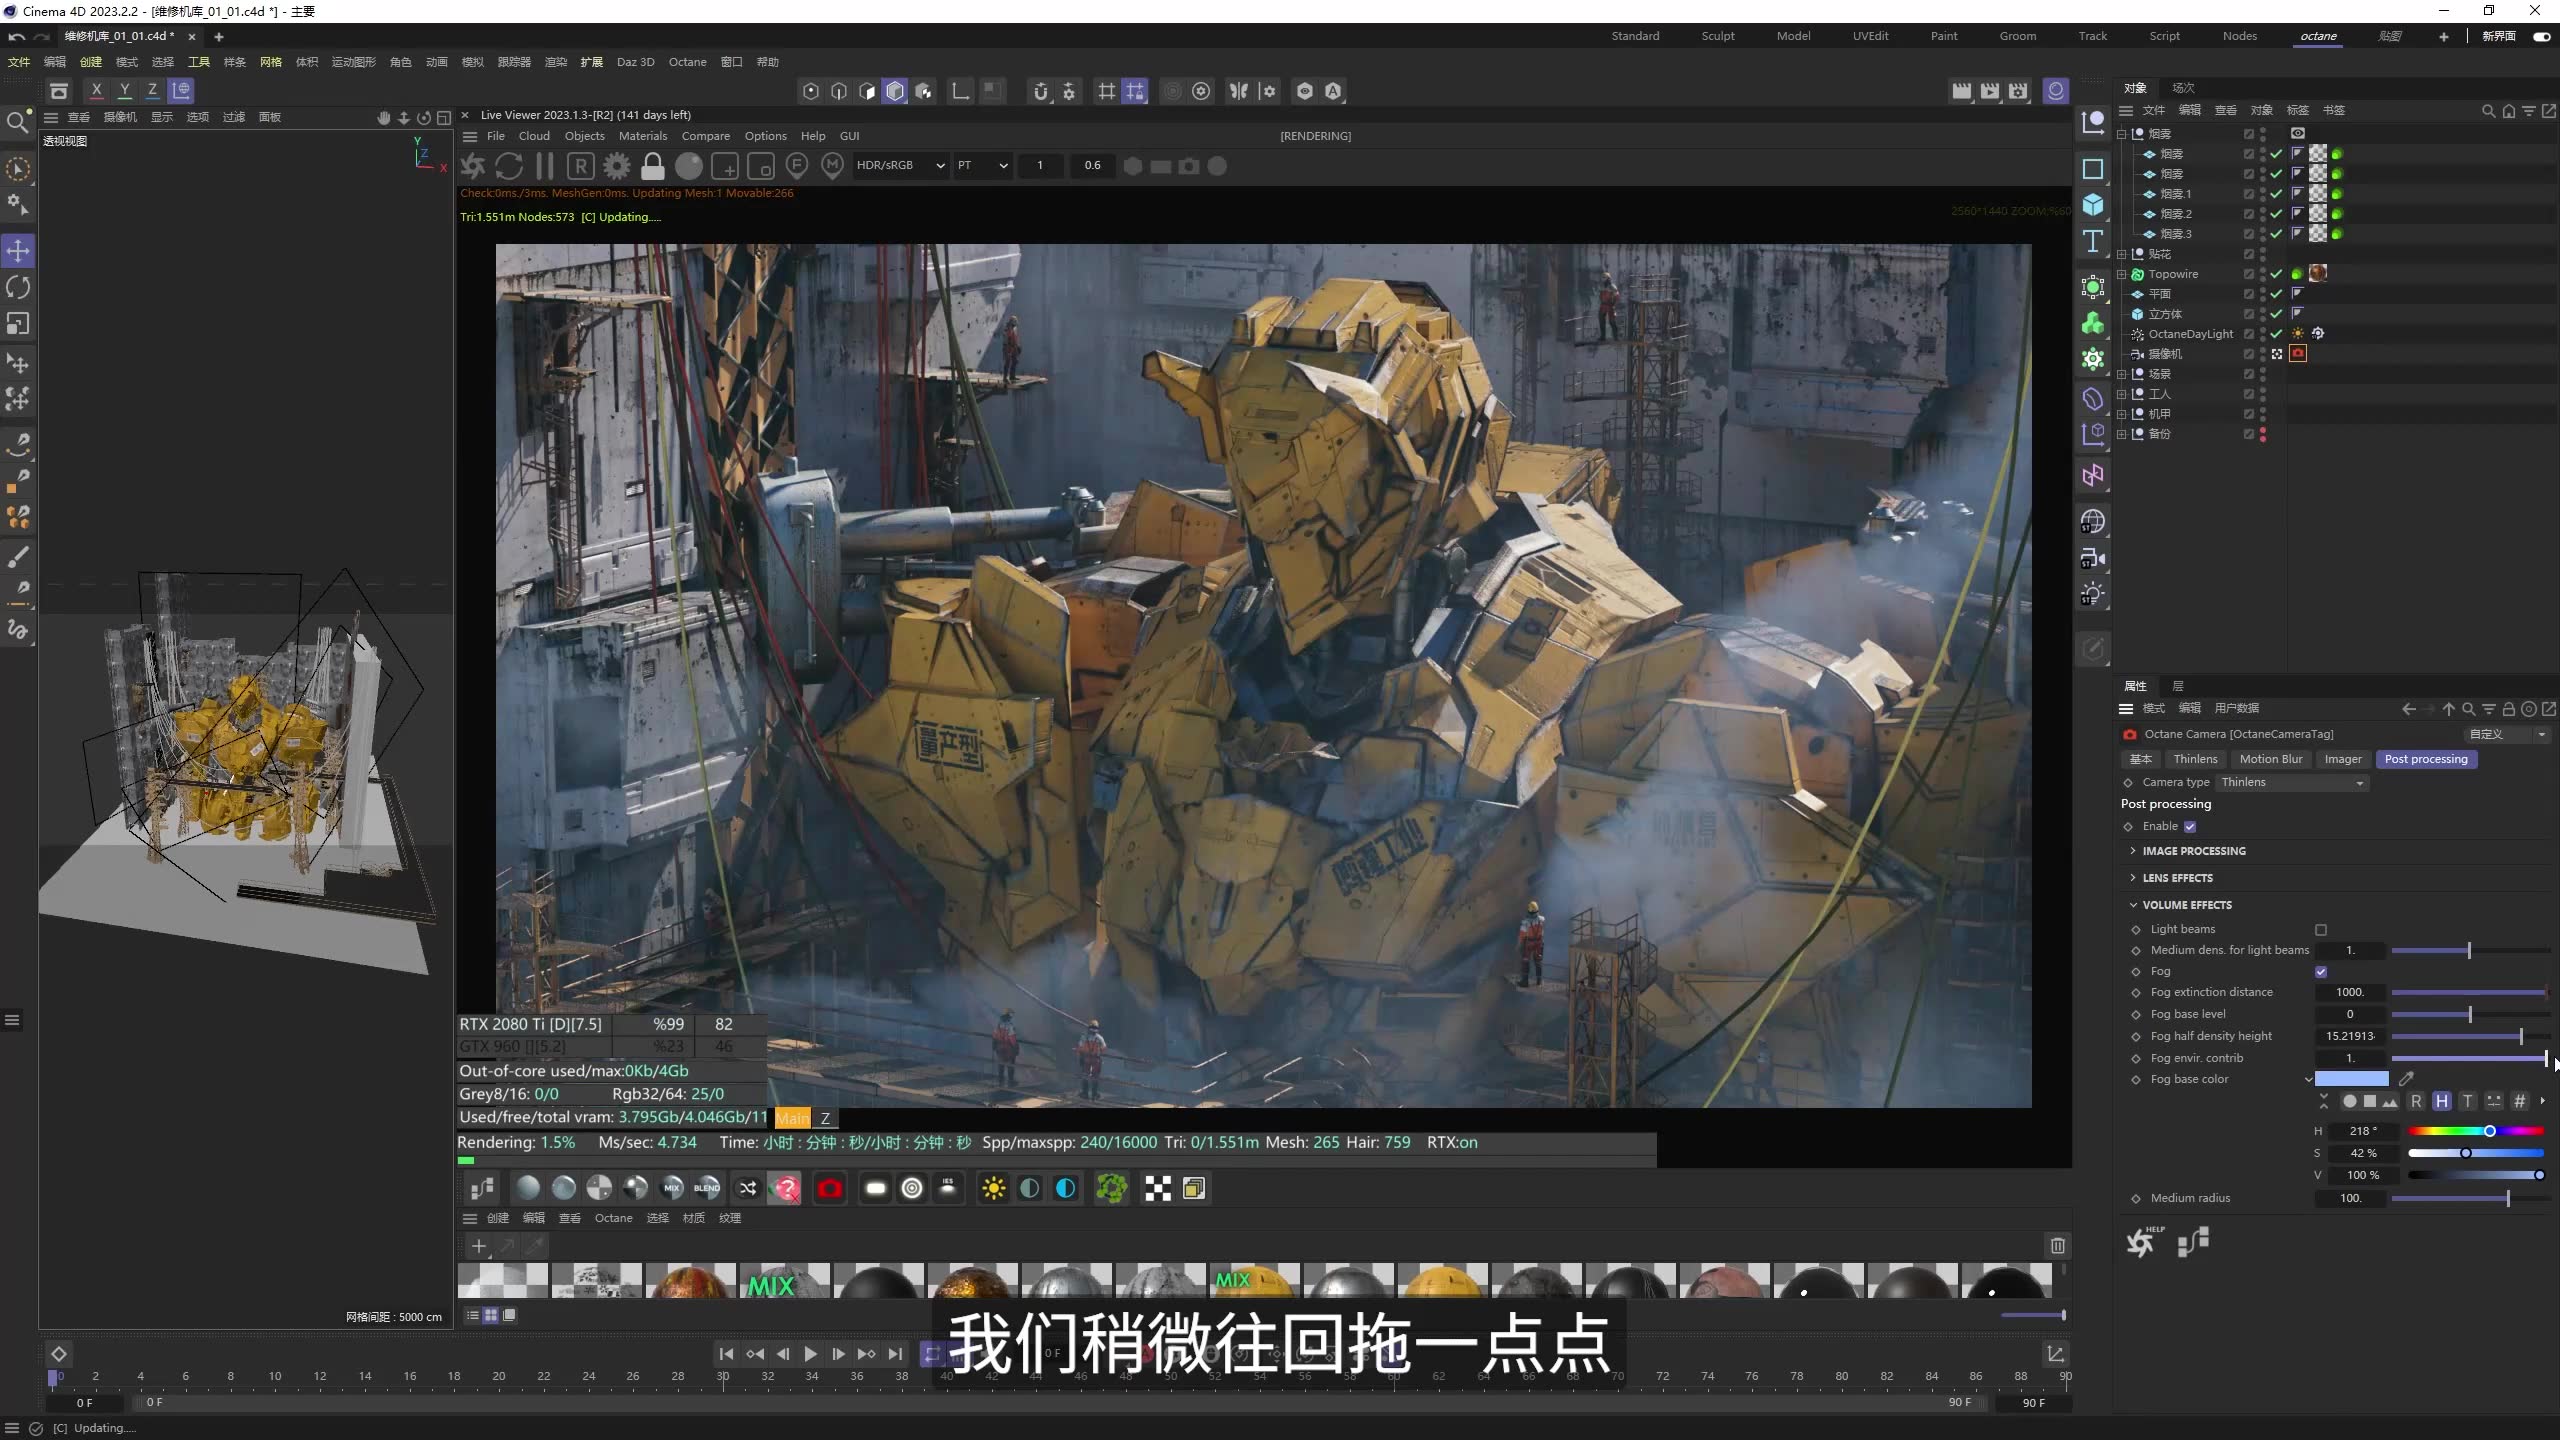The image size is (2560, 1440).
Task: Toggle the Fog checkbox in Volume Effects
Action: [x=2322, y=971]
